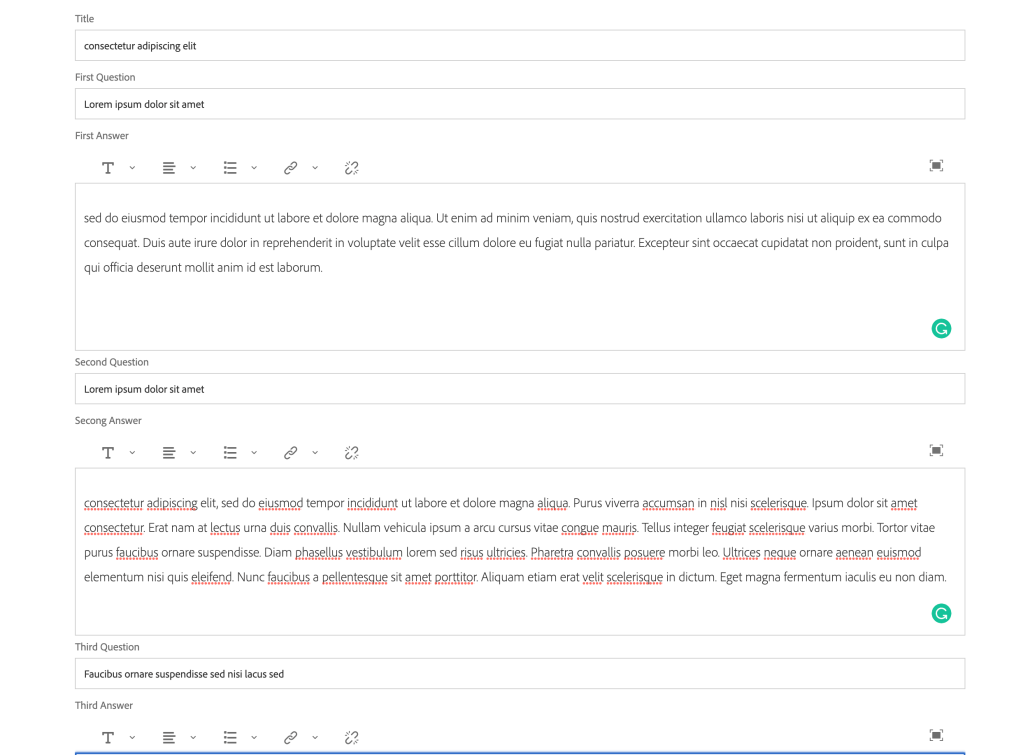1023x755 pixels.
Task: Open text format icon in First Answer toolbar
Action: tap(108, 168)
